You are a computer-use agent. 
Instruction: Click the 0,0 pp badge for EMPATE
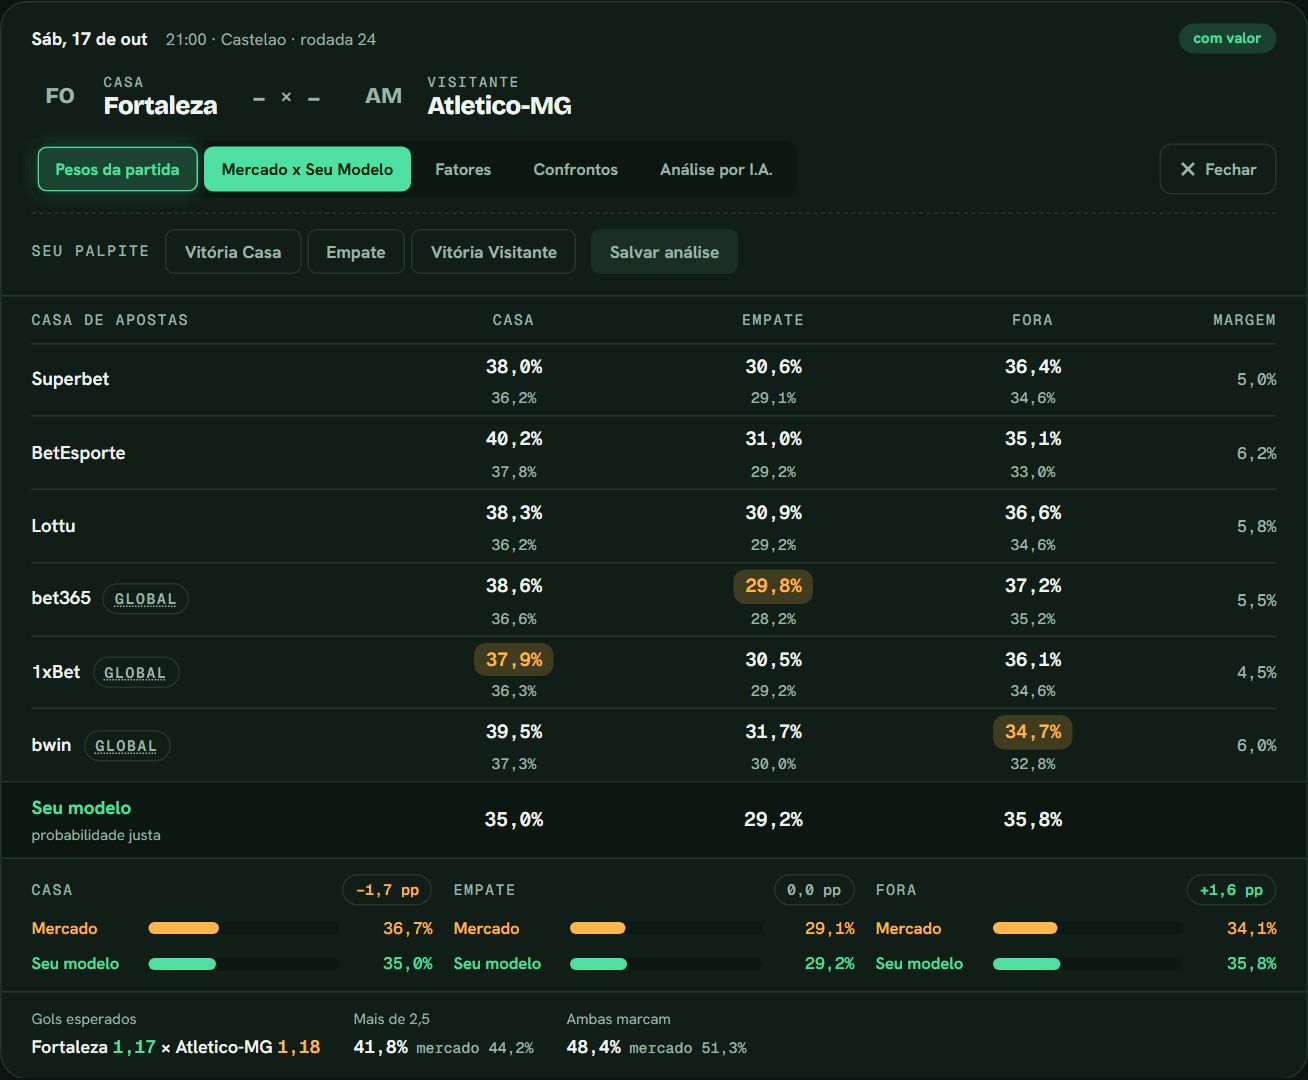pyautogui.click(x=813, y=890)
